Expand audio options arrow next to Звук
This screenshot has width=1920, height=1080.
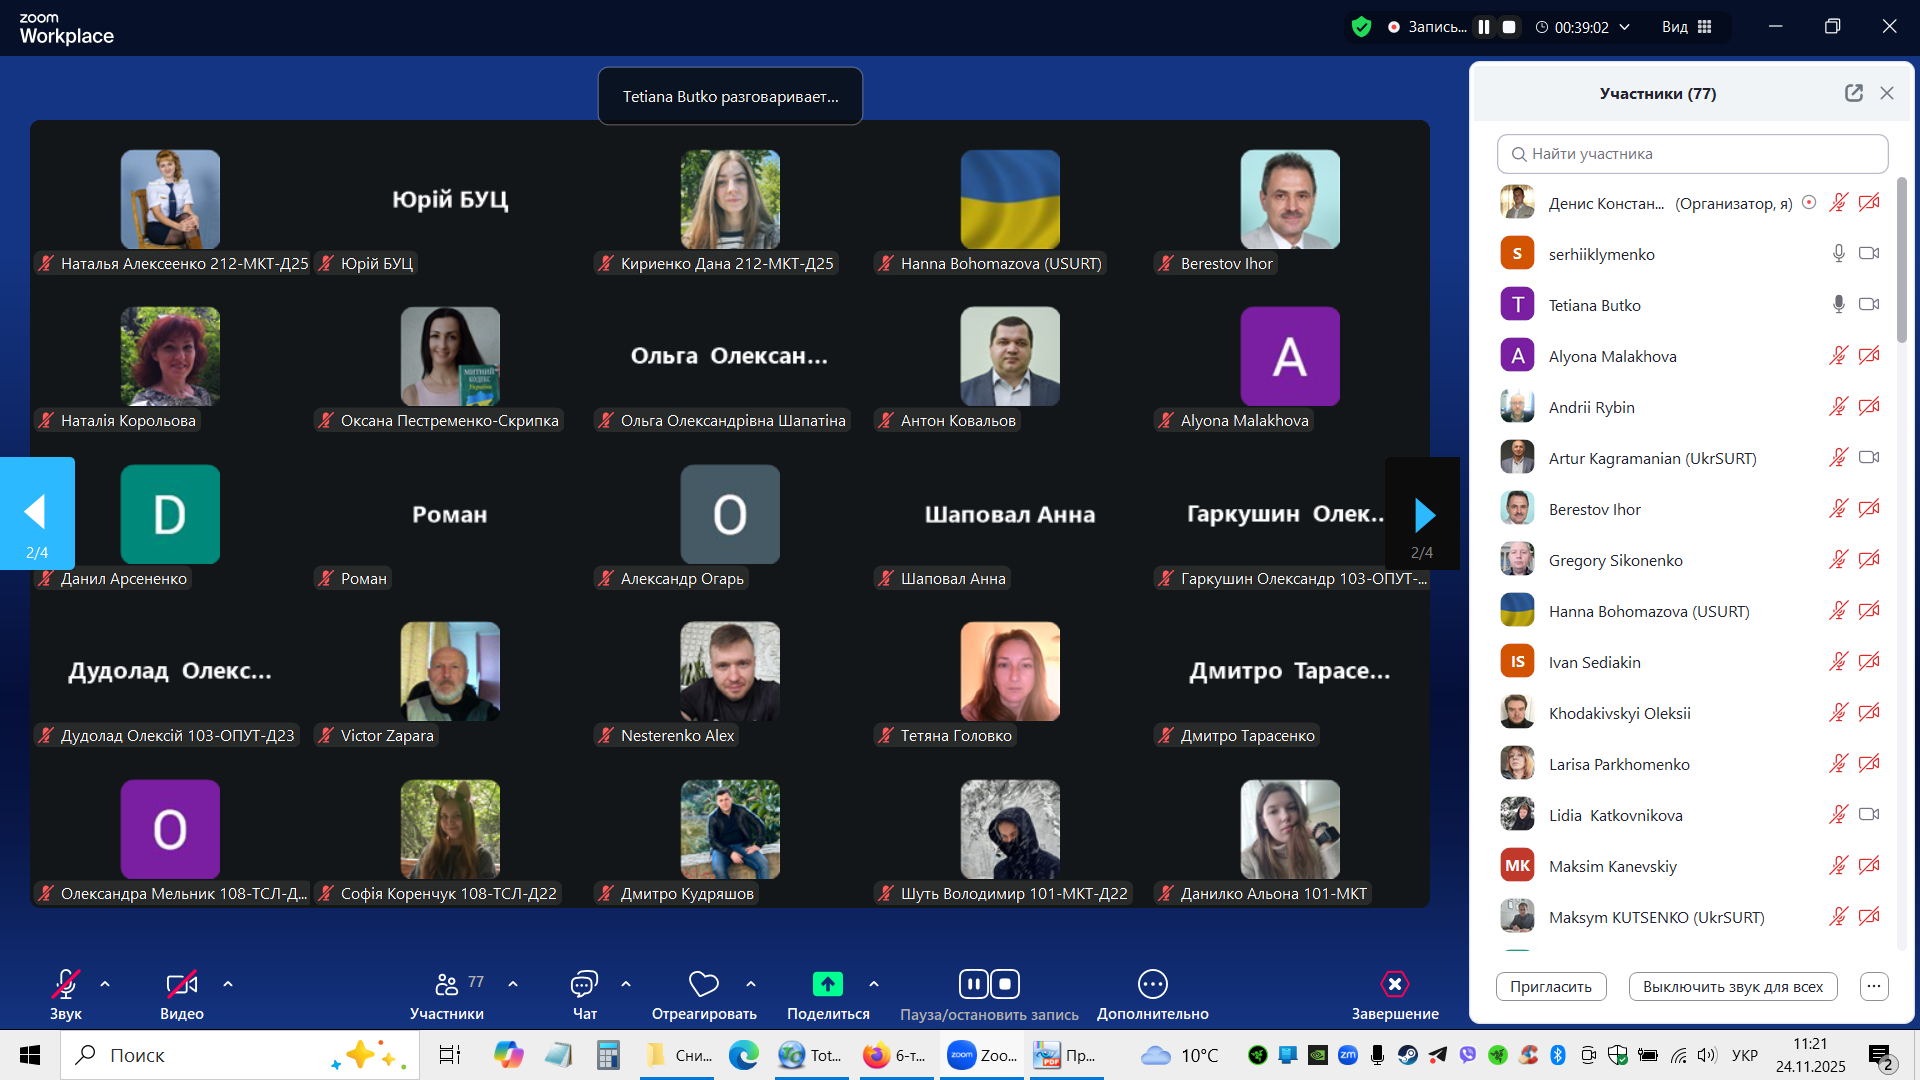(105, 985)
